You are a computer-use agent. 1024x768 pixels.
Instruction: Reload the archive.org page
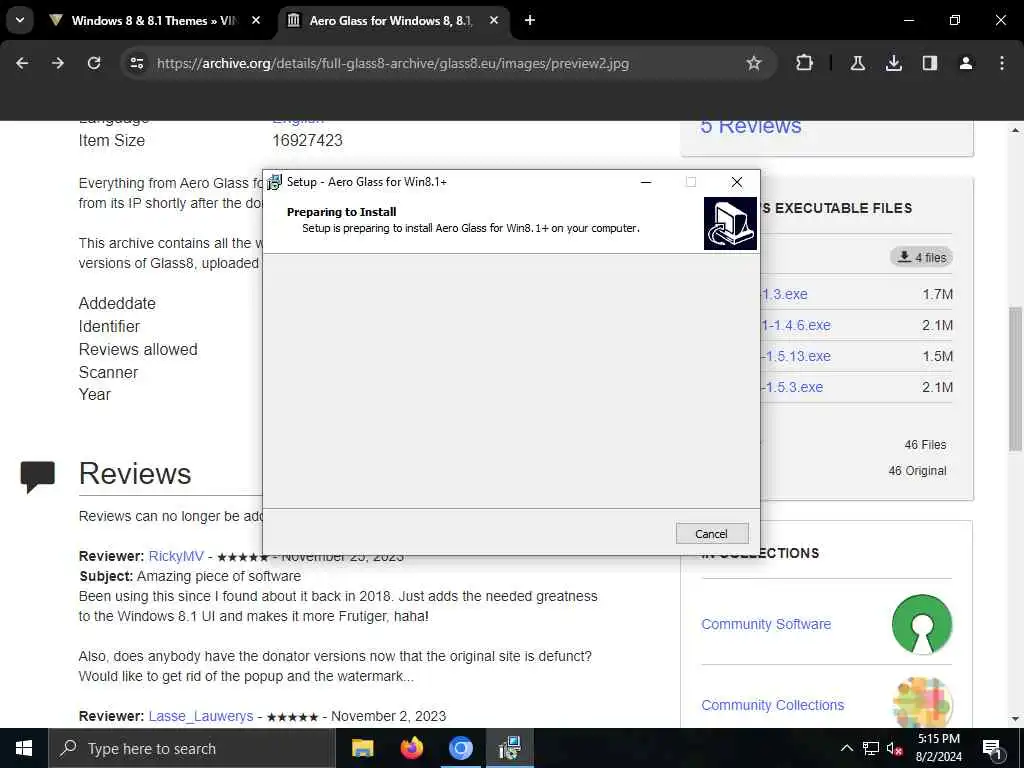(94, 63)
